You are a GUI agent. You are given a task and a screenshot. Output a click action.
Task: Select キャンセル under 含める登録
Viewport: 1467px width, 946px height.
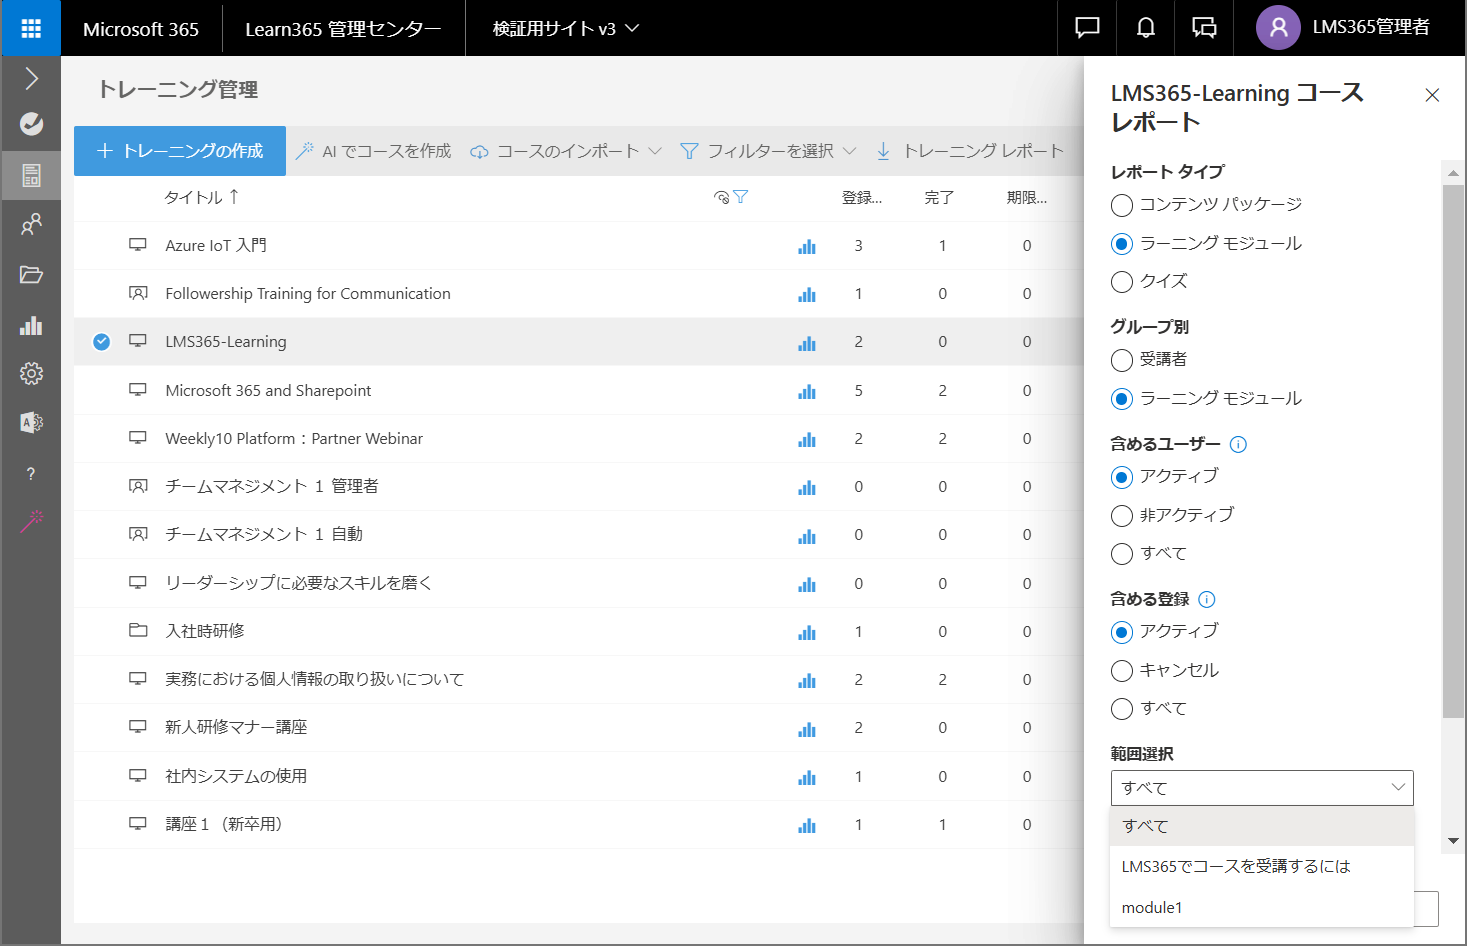[1122, 671]
